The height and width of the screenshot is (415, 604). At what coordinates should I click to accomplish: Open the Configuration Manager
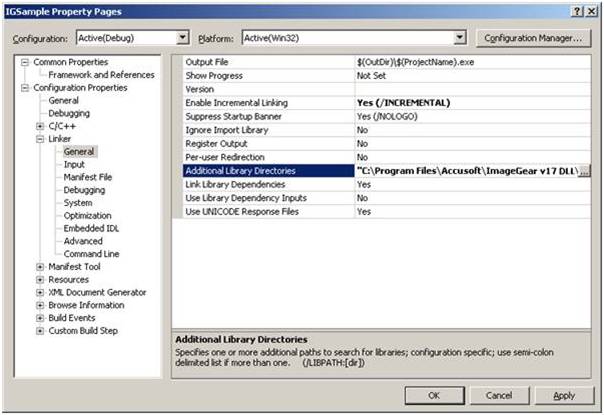click(x=530, y=38)
